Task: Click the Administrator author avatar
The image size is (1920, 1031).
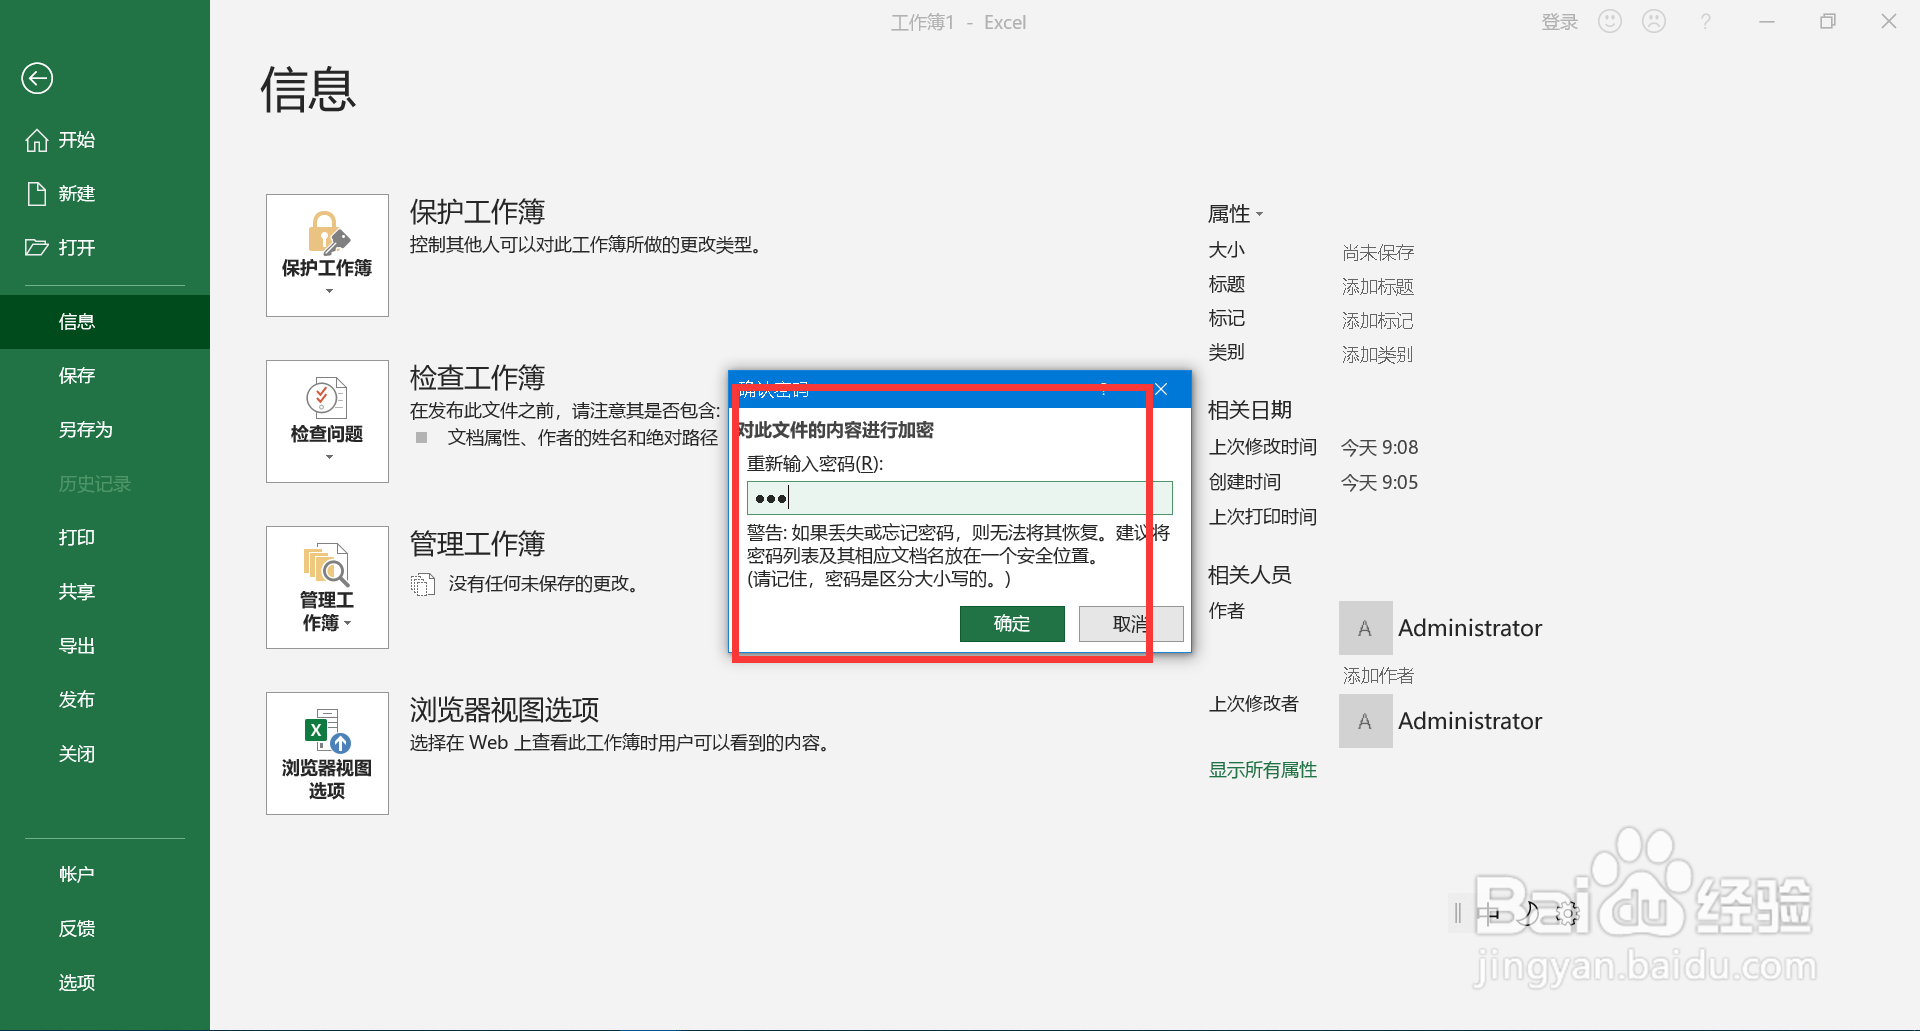Action: (1364, 627)
